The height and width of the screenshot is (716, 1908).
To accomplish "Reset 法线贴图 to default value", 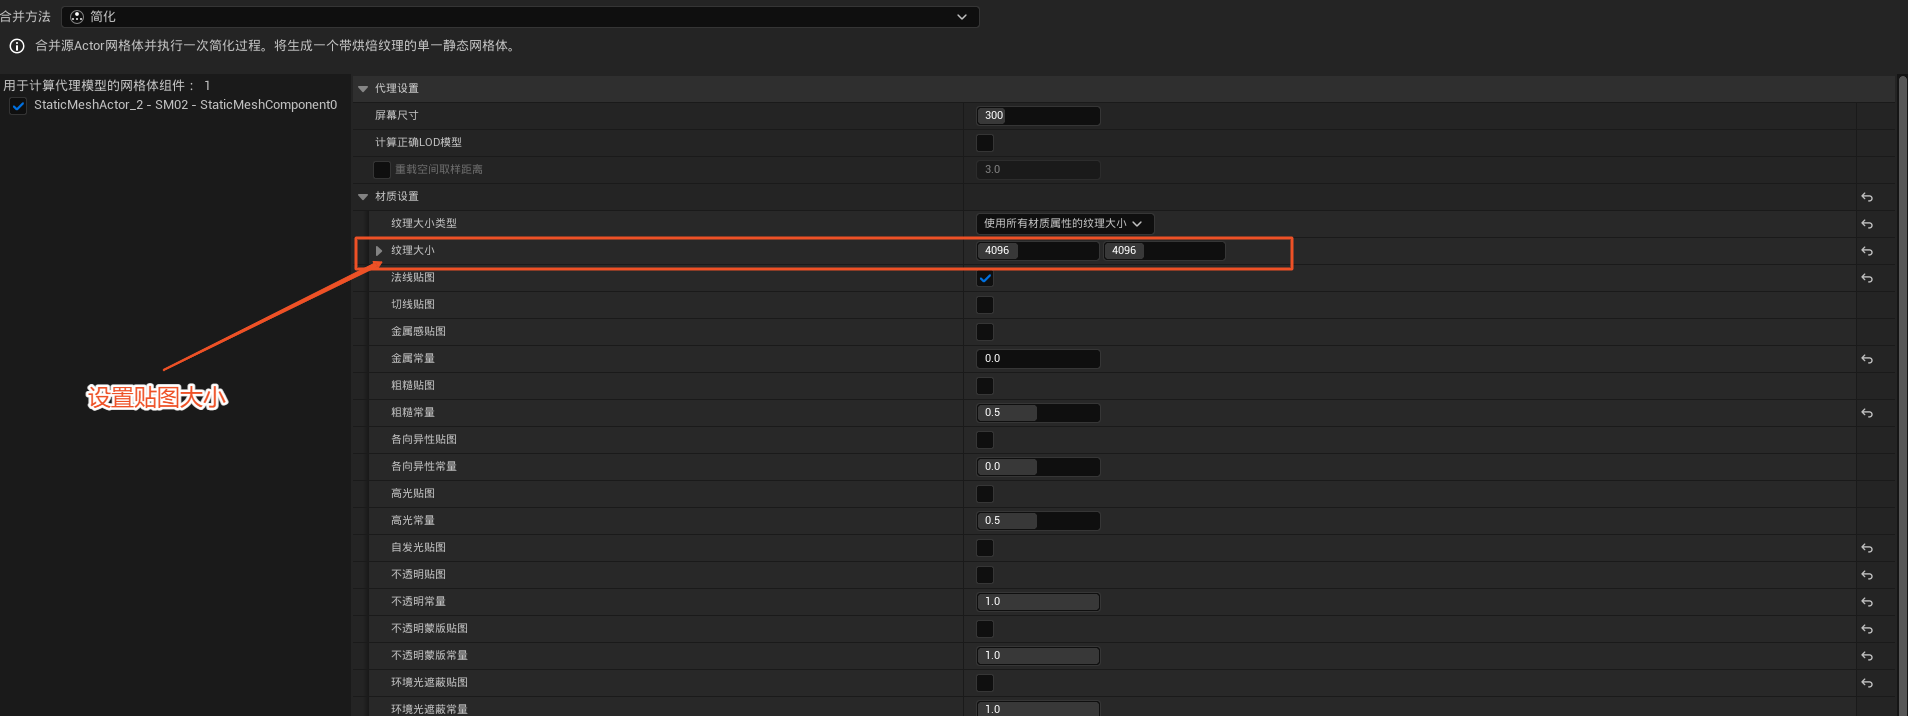I will tap(1867, 278).
